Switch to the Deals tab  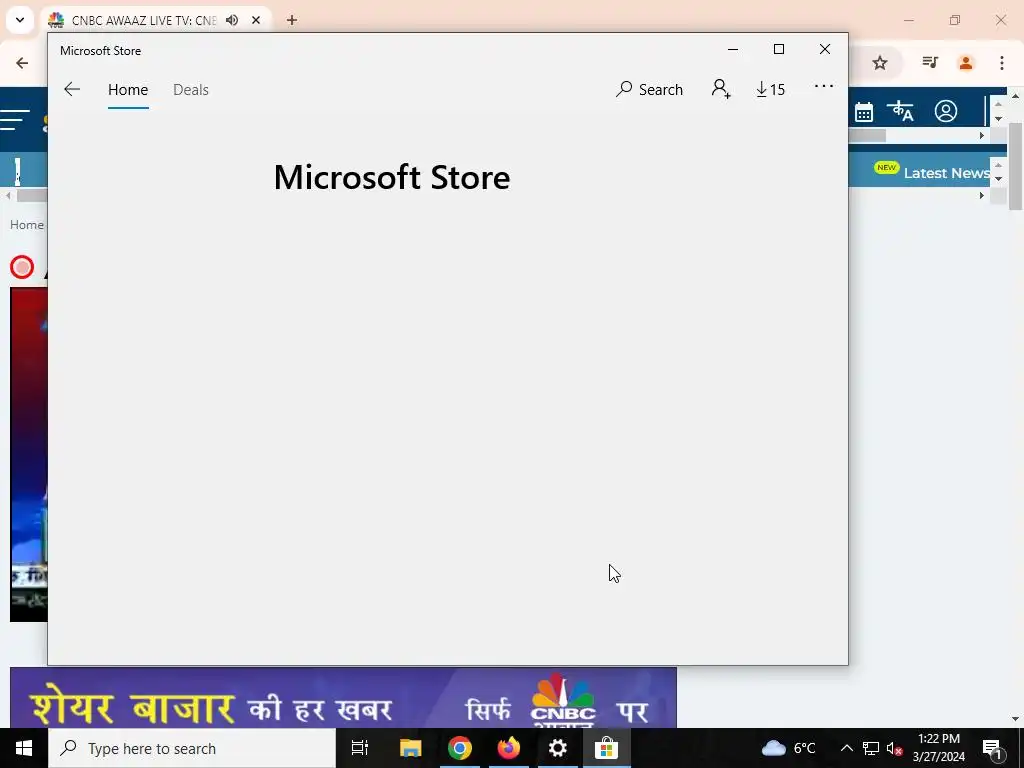tap(191, 89)
